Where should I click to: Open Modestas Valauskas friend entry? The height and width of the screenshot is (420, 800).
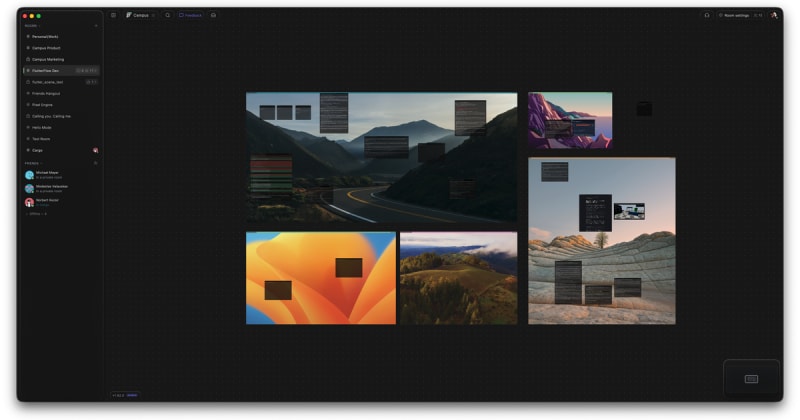(x=61, y=189)
